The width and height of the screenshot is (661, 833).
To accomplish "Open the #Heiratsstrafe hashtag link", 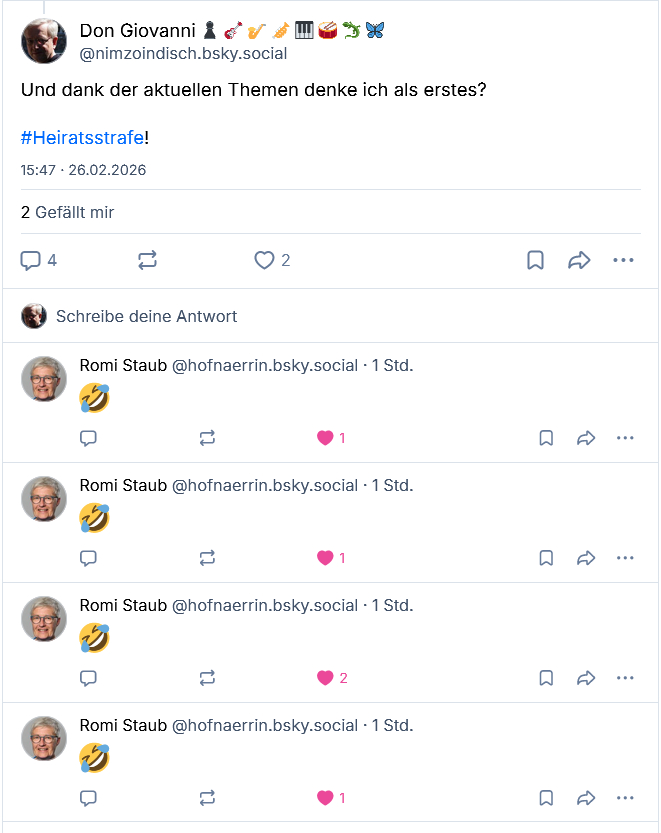I will pyautogui.click(x=82, y=137).
